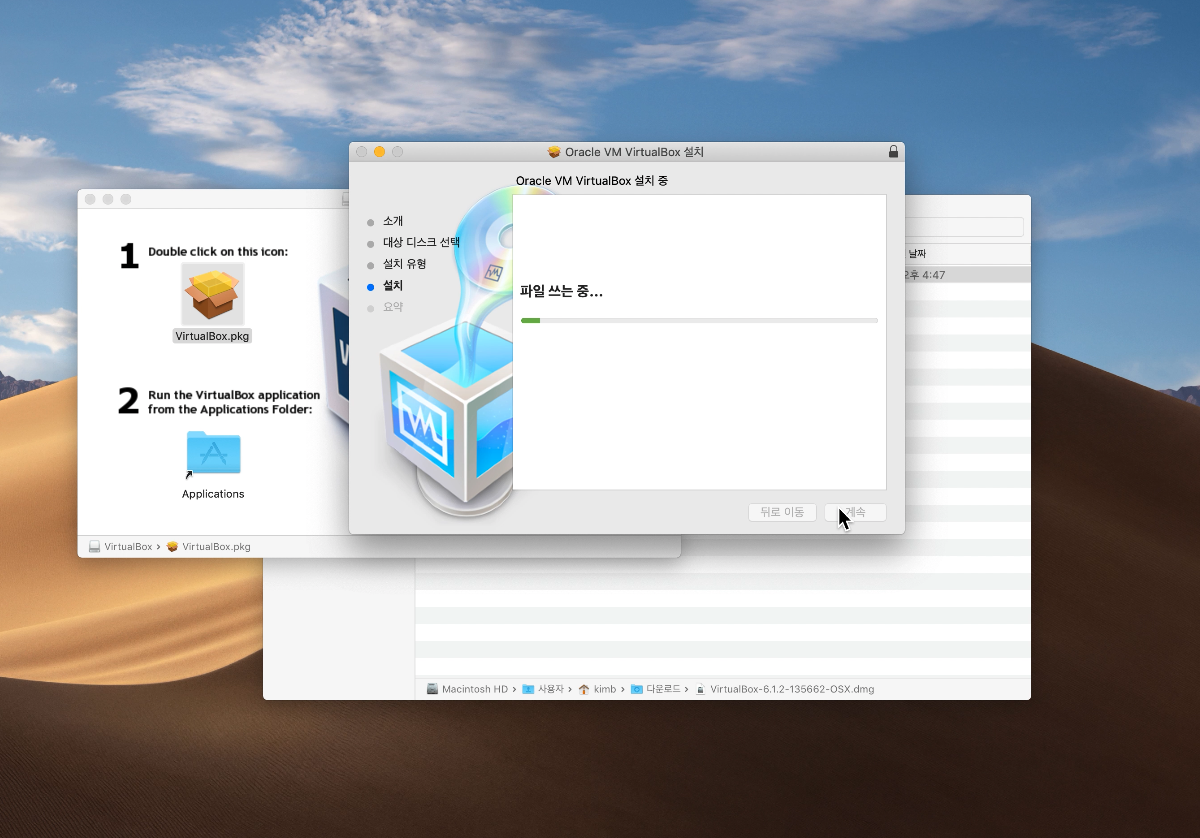Click the Oracle VM VirtualBox 설치 window title

(x=634, y=152)
